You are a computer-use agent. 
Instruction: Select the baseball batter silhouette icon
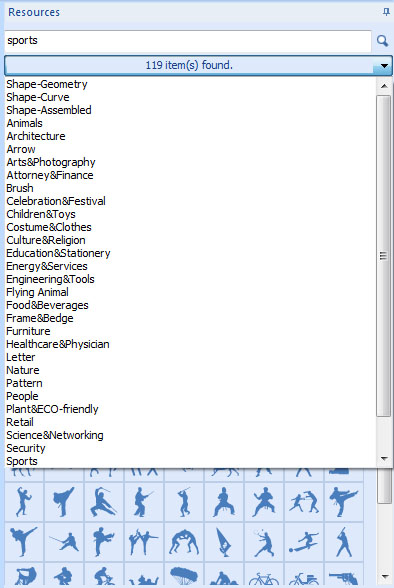[344, 542]
